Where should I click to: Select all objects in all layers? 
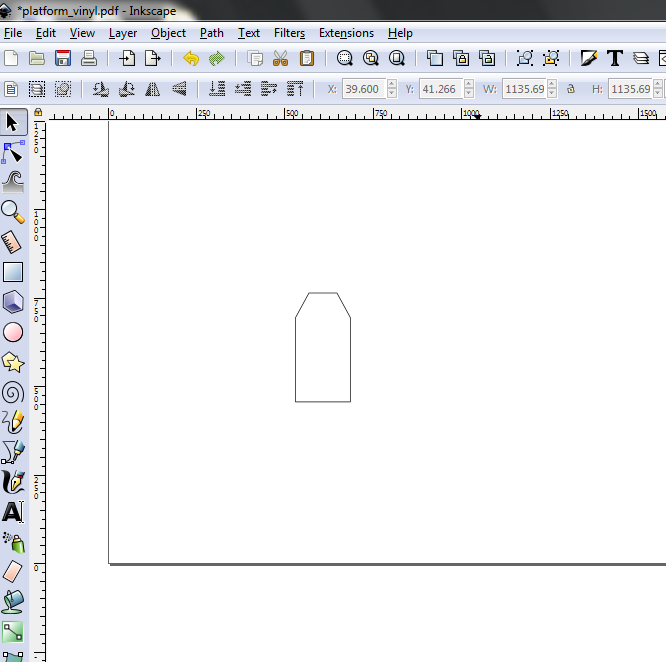[x=37, y=89]
